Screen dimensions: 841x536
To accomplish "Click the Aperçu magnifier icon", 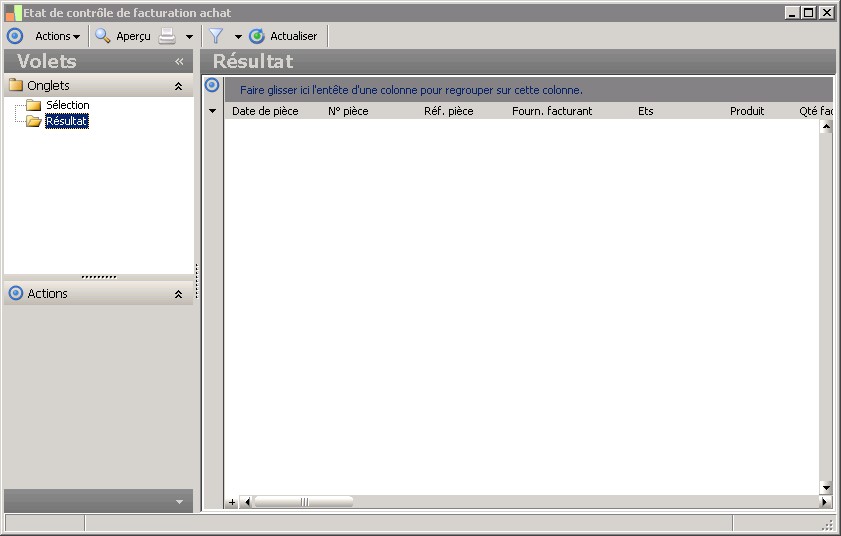I will click(x=102, y=36).
